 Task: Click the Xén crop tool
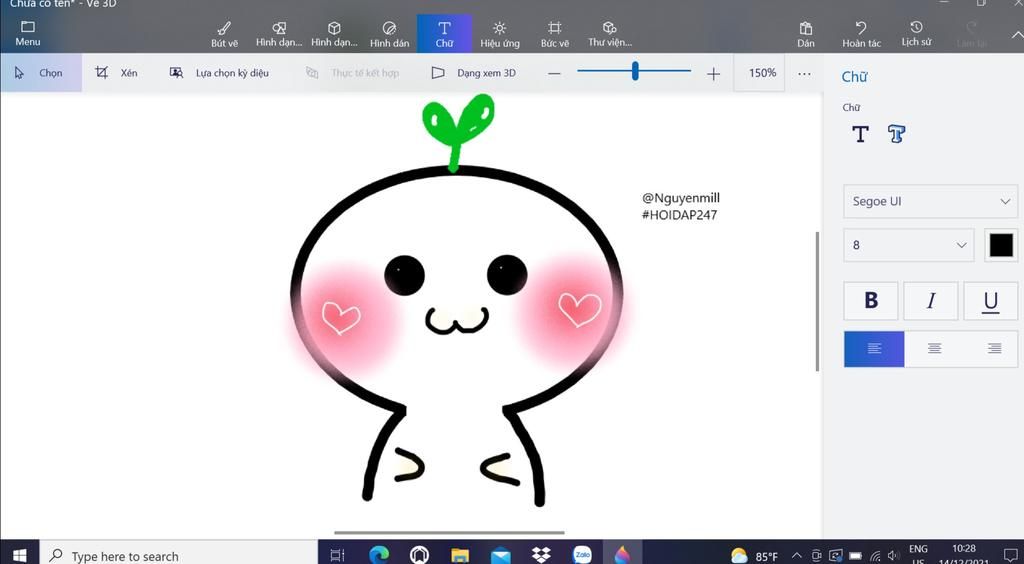116,72
